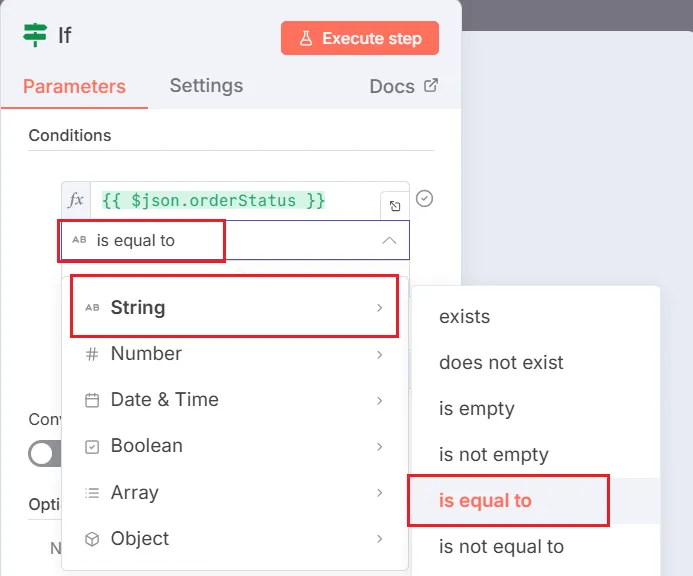This screenshot has width=693, height=576.
Task: Click the Date & Time calendar icon
Action: 92,400
